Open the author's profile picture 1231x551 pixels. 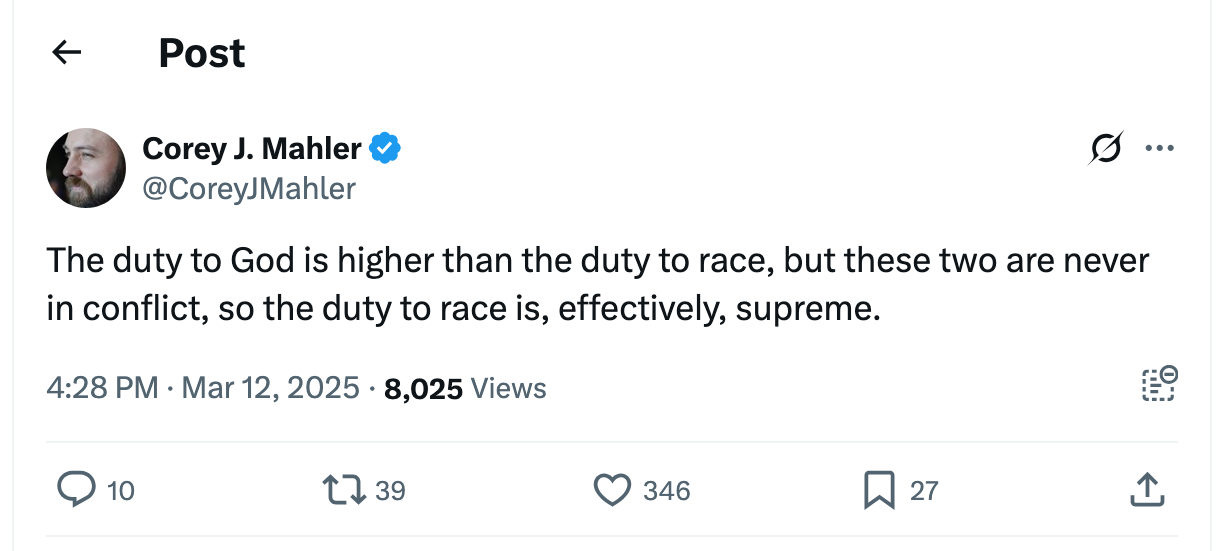pos(86,168)
